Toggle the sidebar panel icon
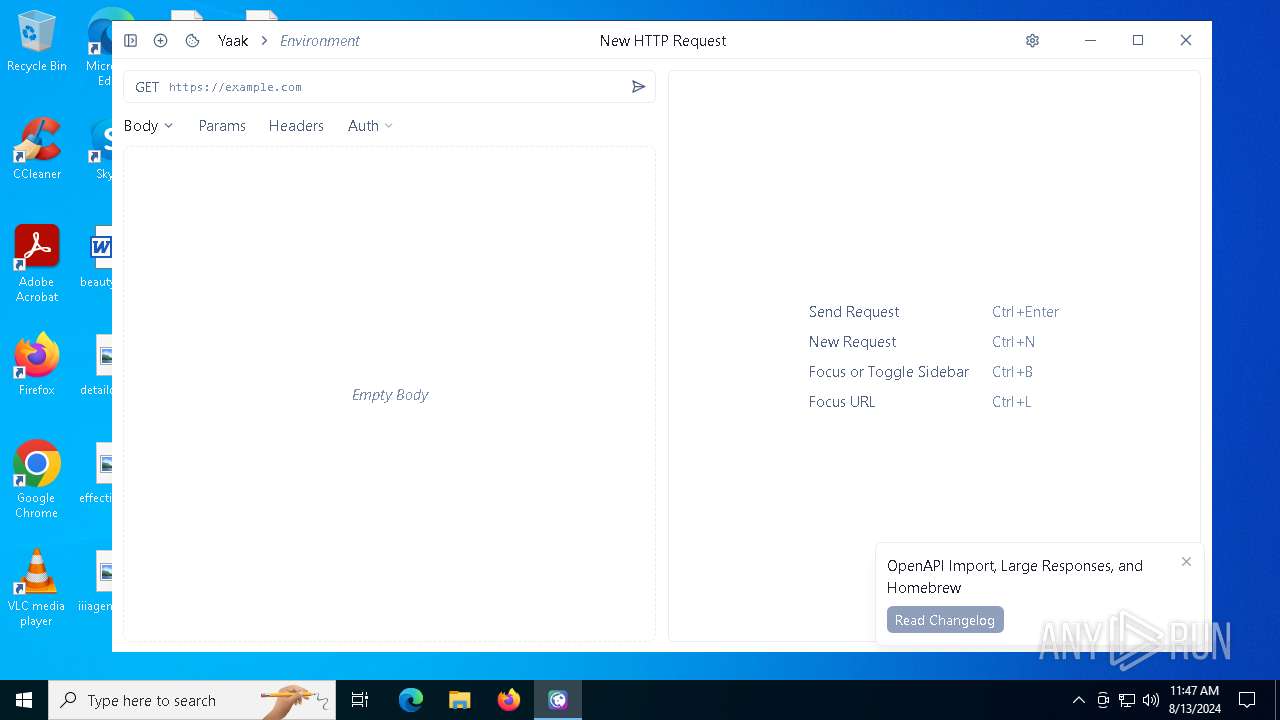The image size is (1280, 720). click(131, 41)
